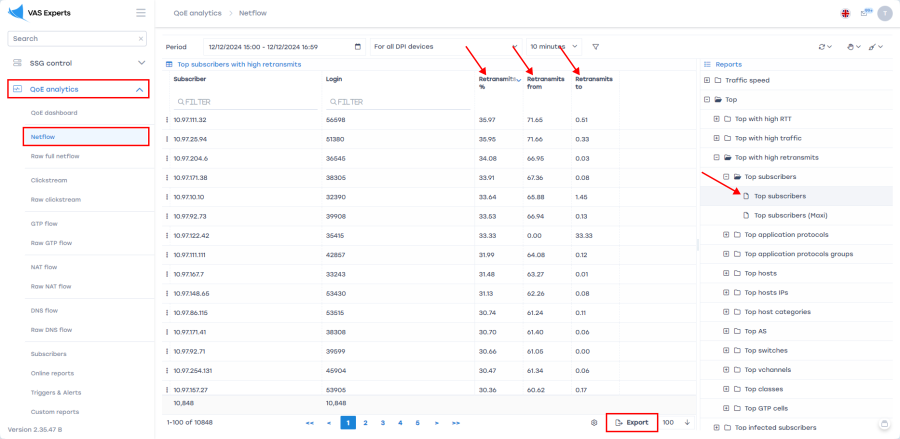Image resolution: width=900 pixels, height=439 pixels.
Task: Click the filter funnel icon
Action: [596, 47]
